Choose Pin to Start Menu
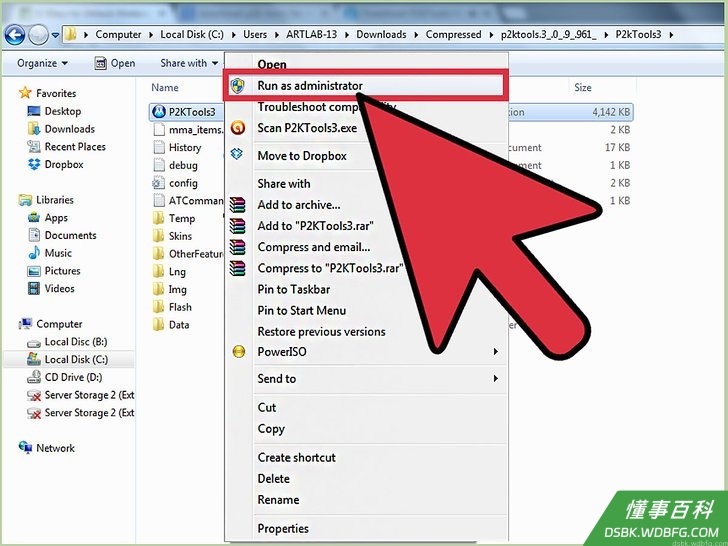The height and width of the screenshot is (546, 728). [302, 311]
